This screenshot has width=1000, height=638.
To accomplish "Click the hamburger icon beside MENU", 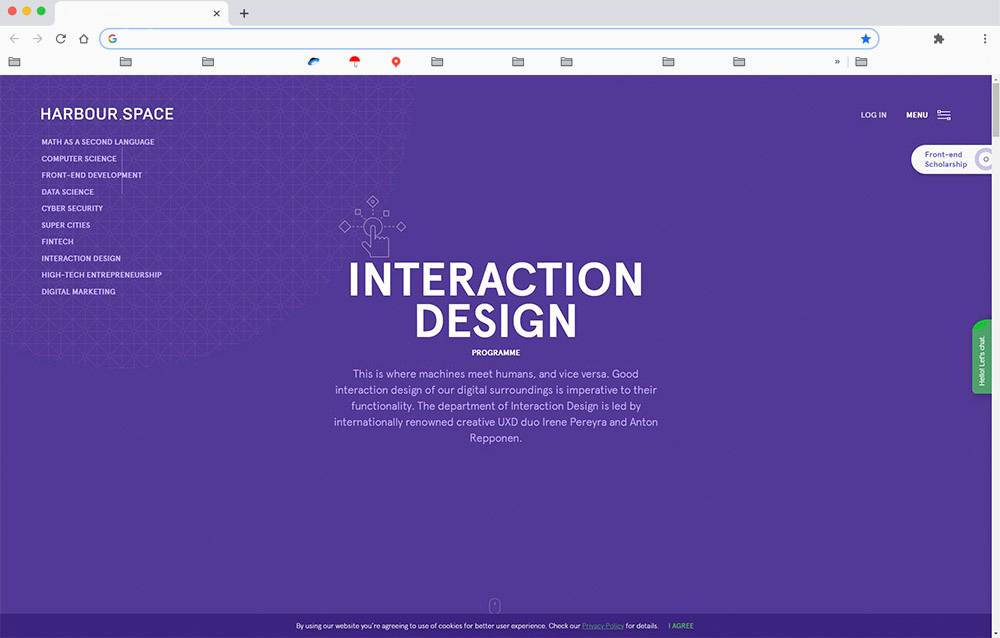I will 944,115.
